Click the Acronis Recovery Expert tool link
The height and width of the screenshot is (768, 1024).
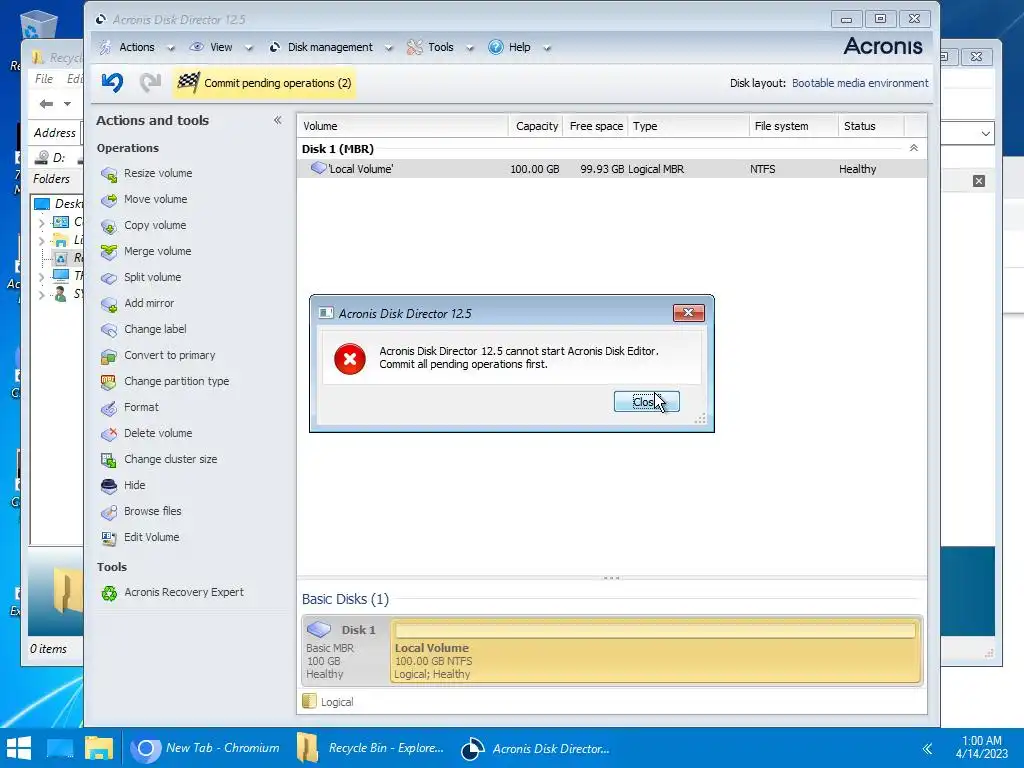tap(184, 592)
